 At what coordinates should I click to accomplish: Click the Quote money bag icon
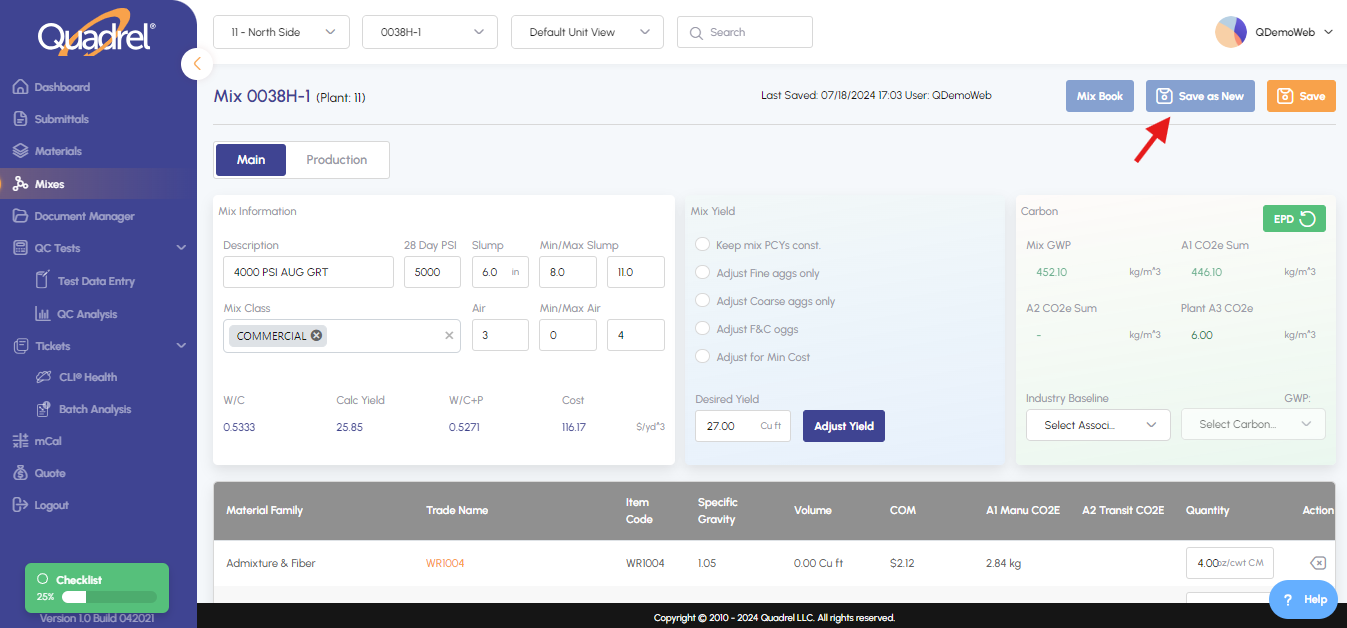(20, 473)
